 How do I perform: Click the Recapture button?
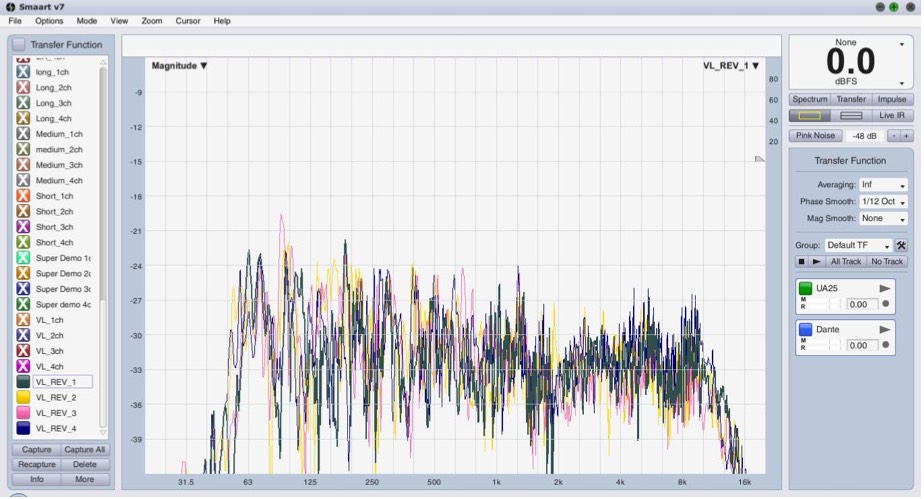point(37,464)
